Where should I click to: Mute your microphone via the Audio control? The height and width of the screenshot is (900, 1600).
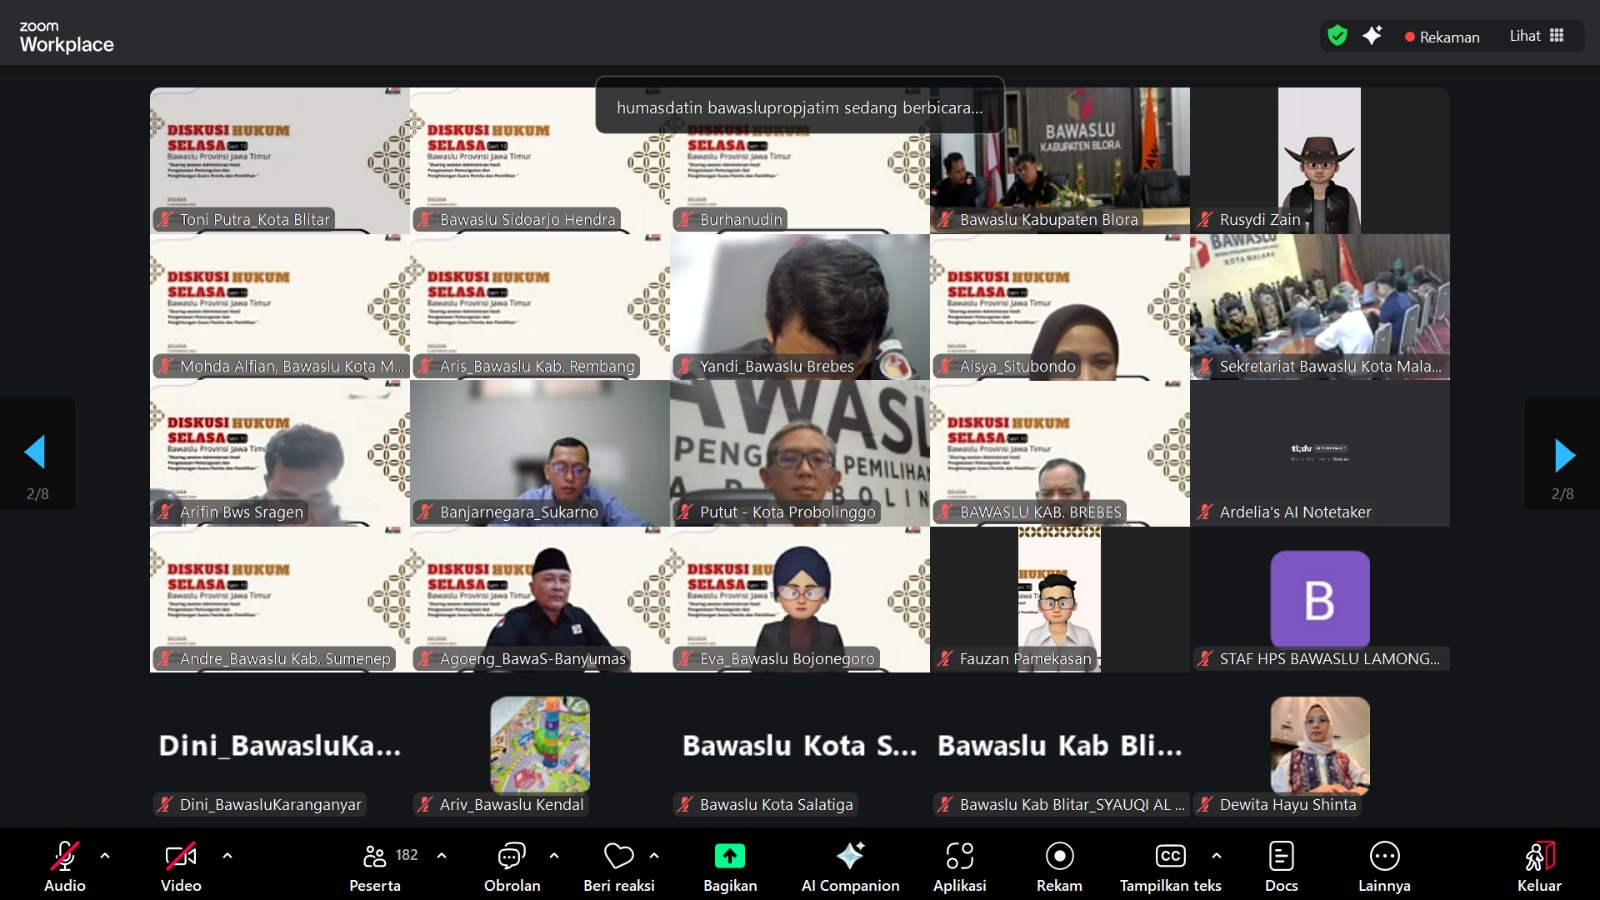tap(64, 865)
